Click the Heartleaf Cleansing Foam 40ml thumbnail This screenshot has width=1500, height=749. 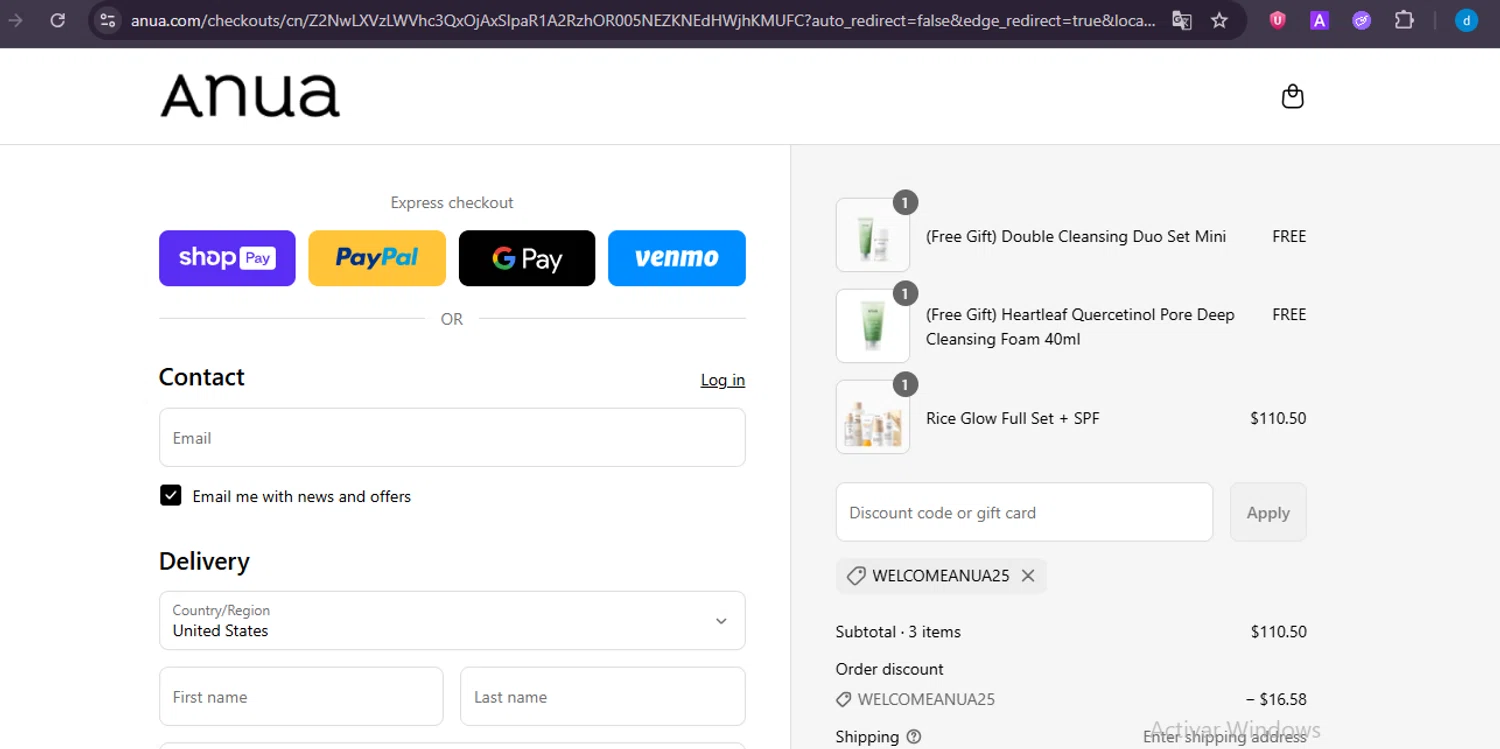(873, 326)
